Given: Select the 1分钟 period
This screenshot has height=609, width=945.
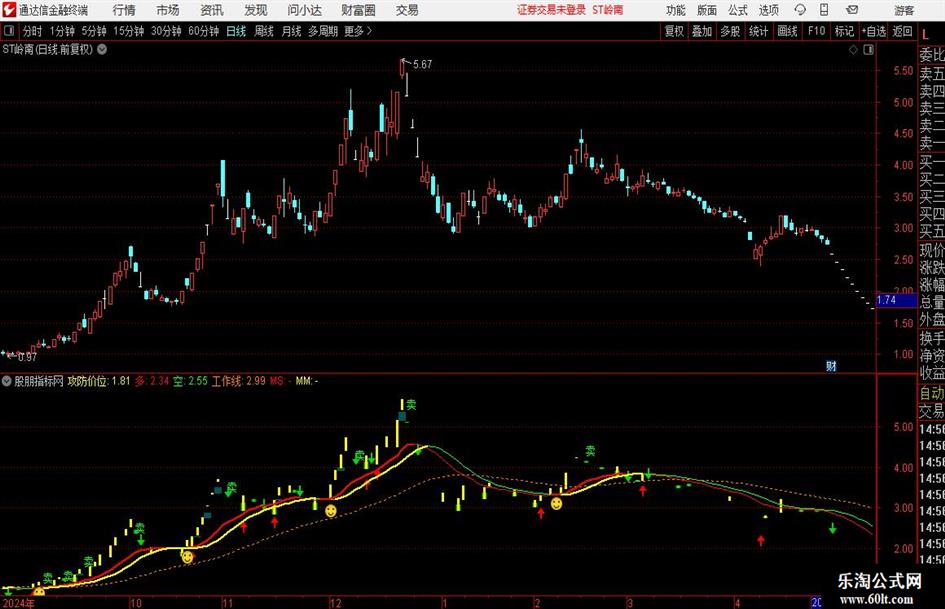Looking at the screenshot, I should 61,31.
